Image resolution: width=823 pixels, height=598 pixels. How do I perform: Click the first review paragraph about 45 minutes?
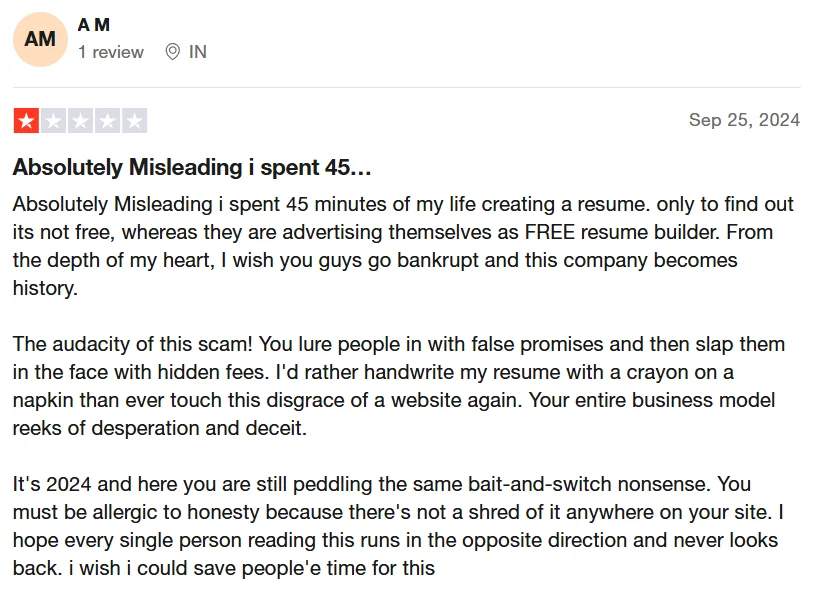tap(403, 246)
